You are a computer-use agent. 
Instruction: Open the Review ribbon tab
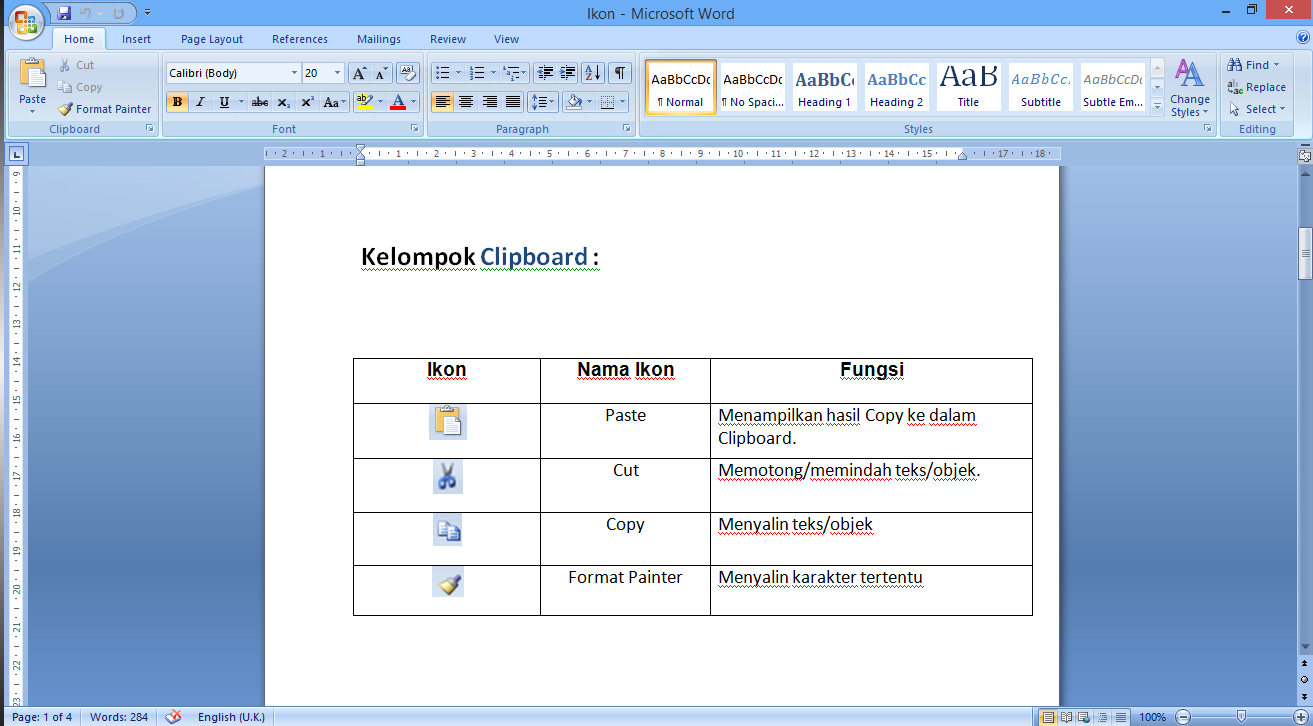click(447, 39)
